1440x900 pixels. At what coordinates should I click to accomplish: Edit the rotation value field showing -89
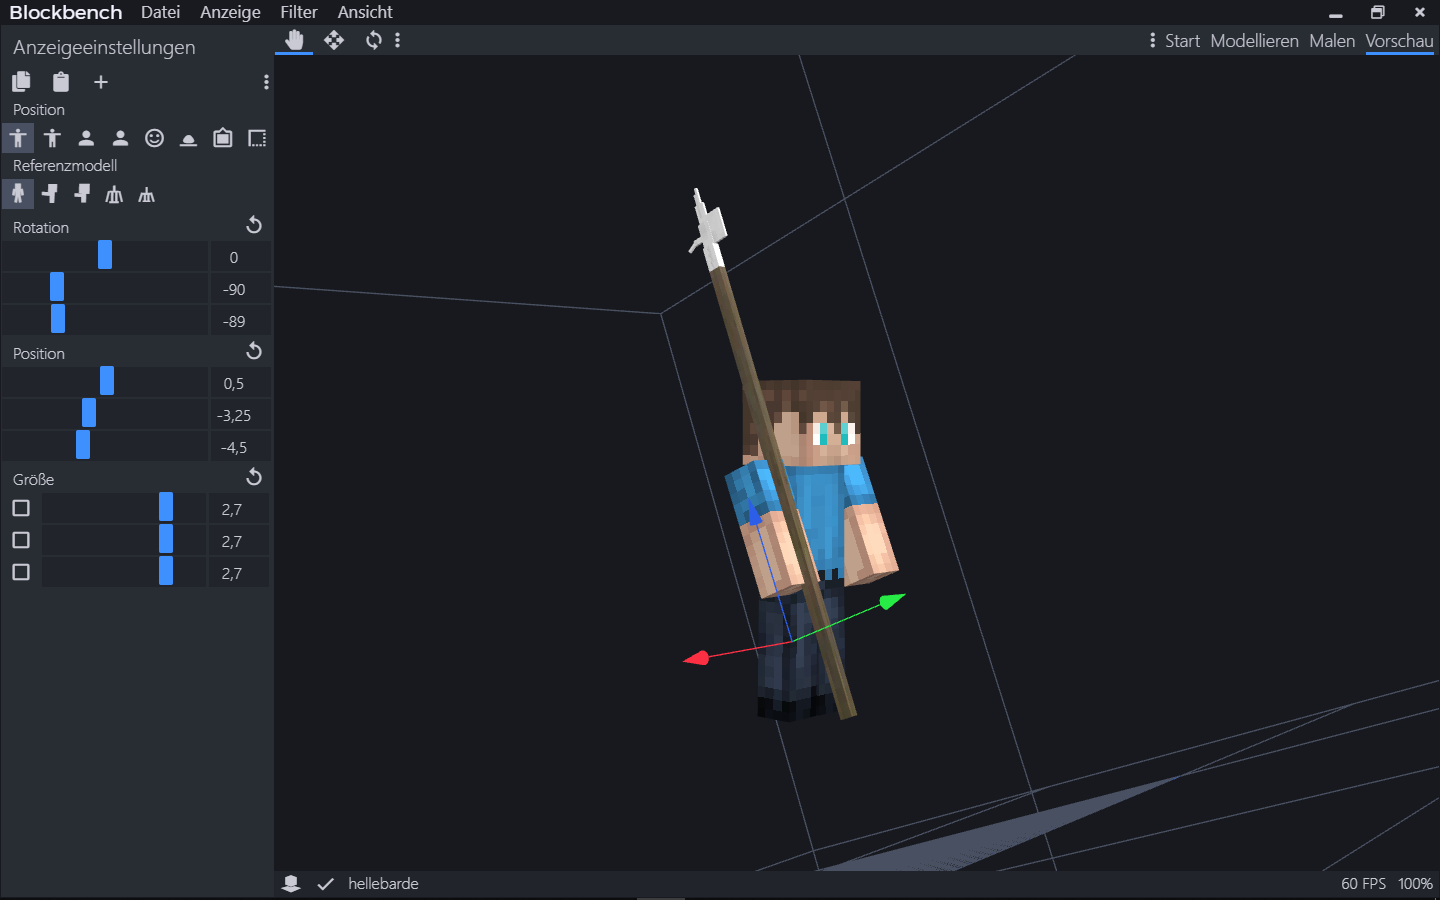[x=240, y=321]
